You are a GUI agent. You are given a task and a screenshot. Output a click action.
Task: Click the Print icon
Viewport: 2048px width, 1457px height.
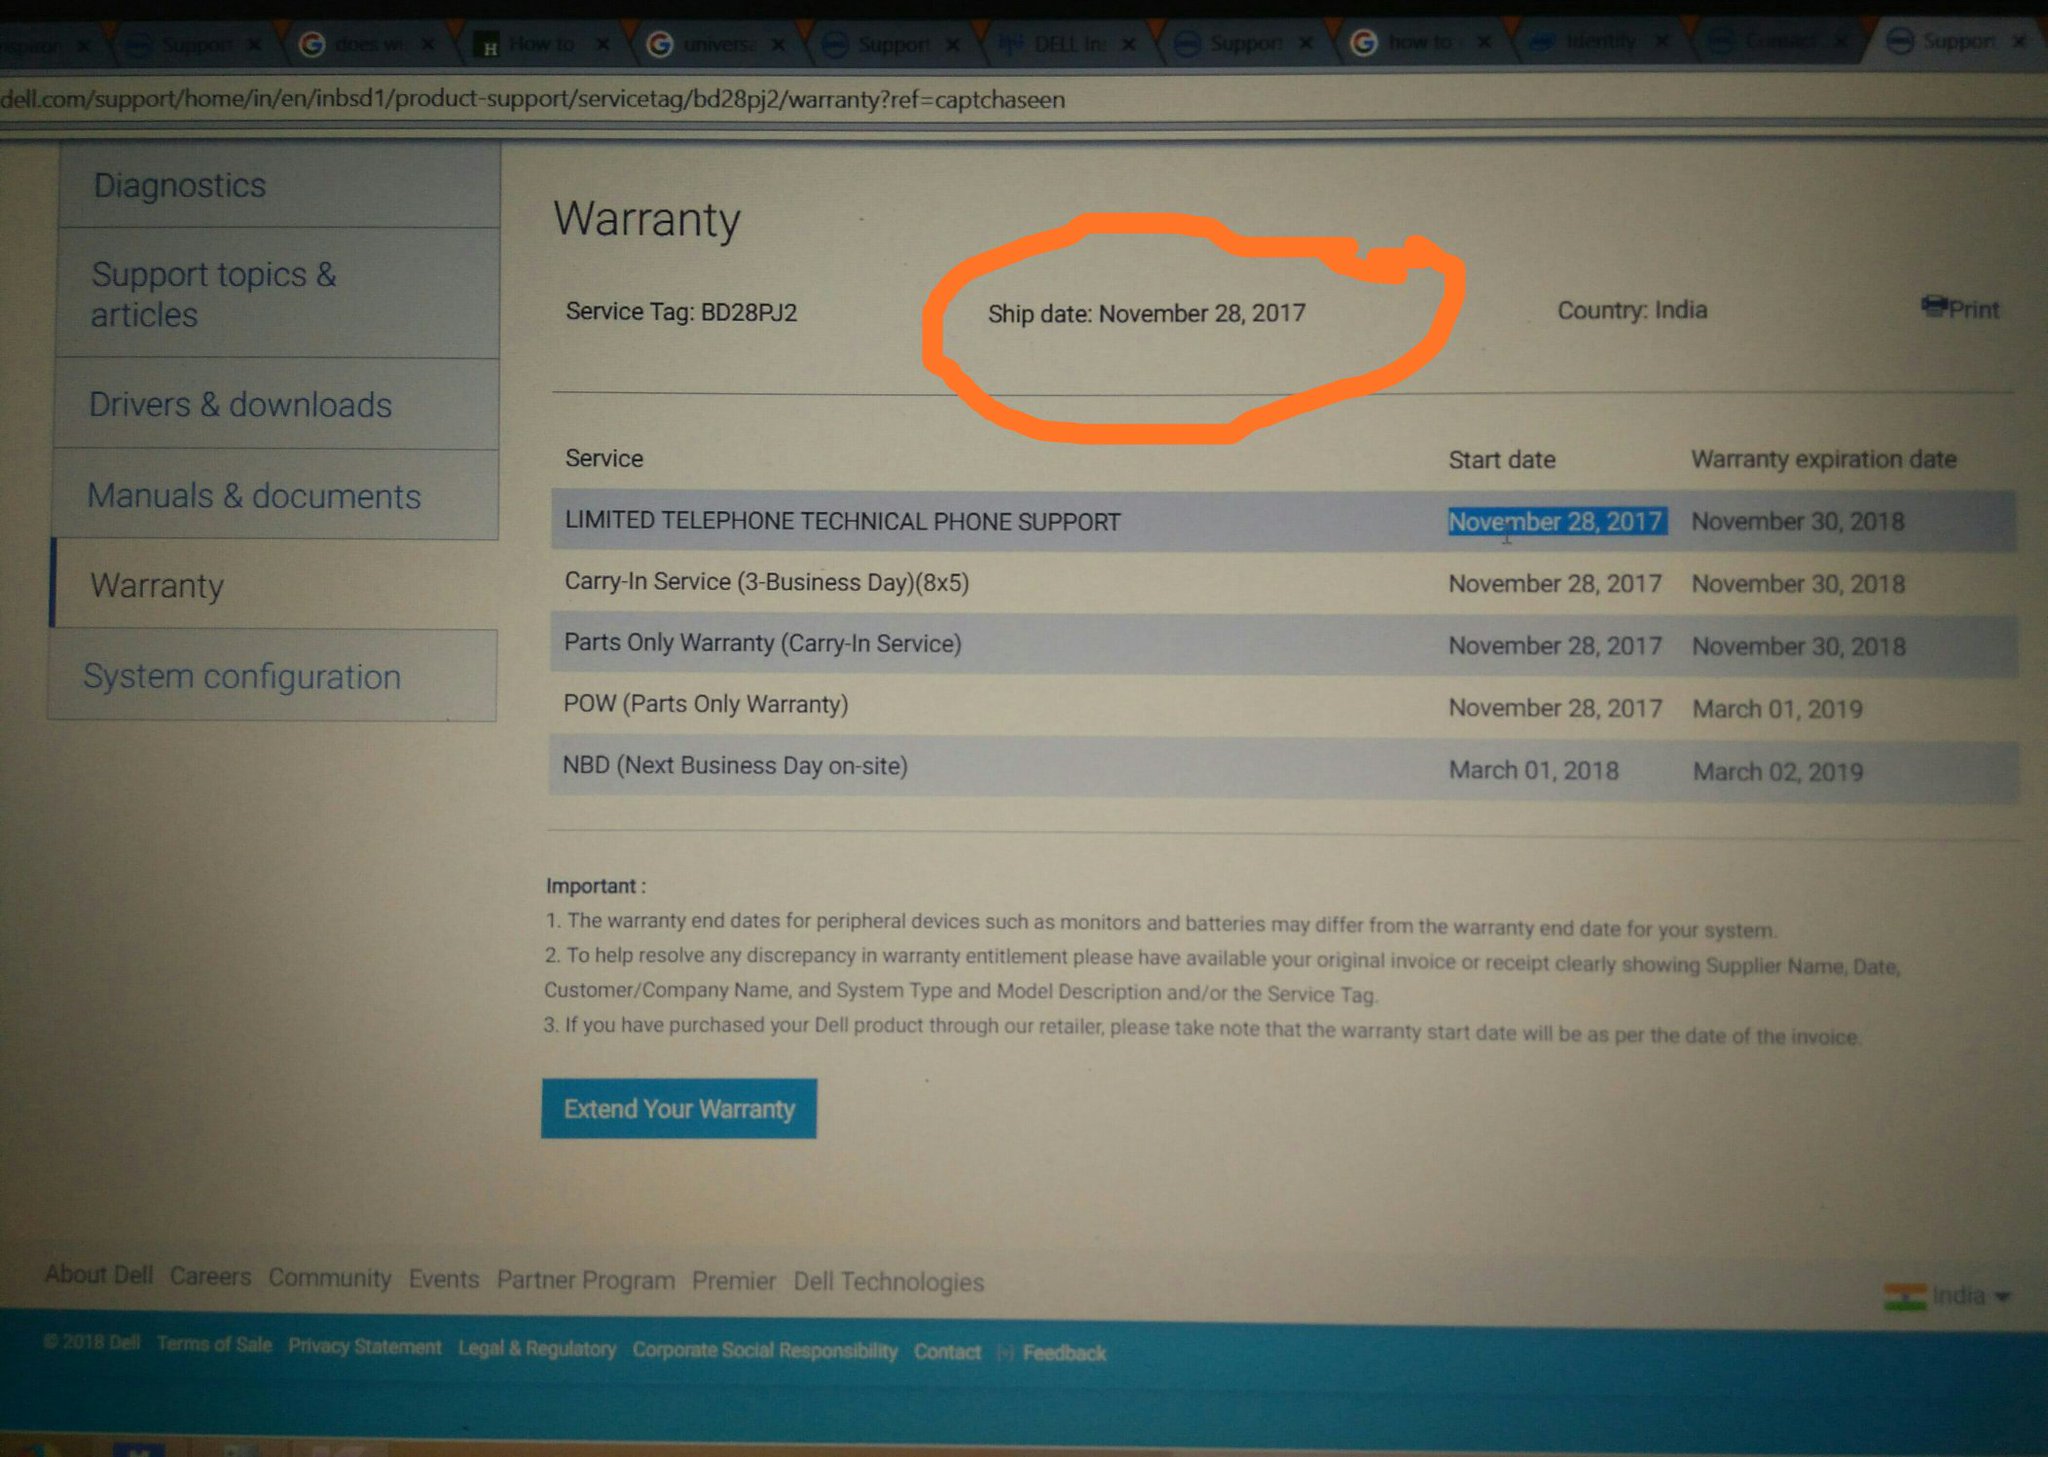(1934, 306)
